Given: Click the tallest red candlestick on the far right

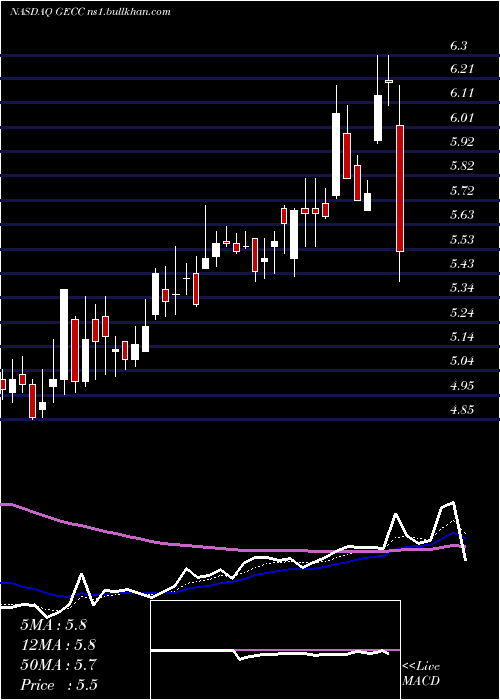Looking at the screenshot, I should [x=400, y=188].
